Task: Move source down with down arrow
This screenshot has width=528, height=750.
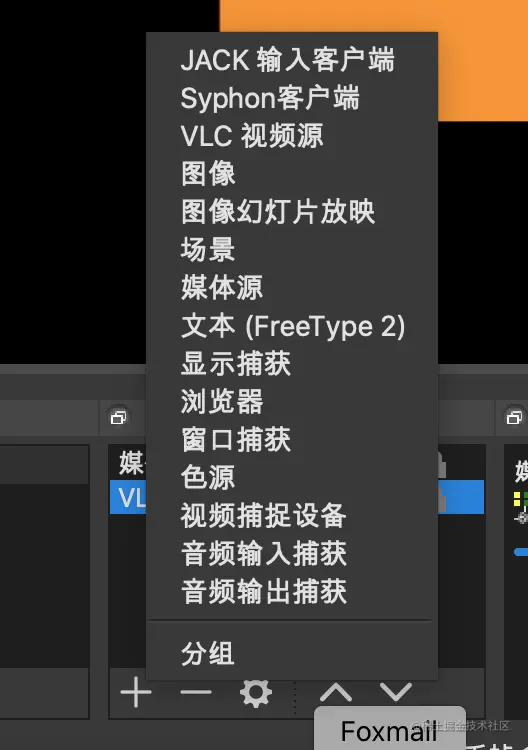Action: pos(396,692)
